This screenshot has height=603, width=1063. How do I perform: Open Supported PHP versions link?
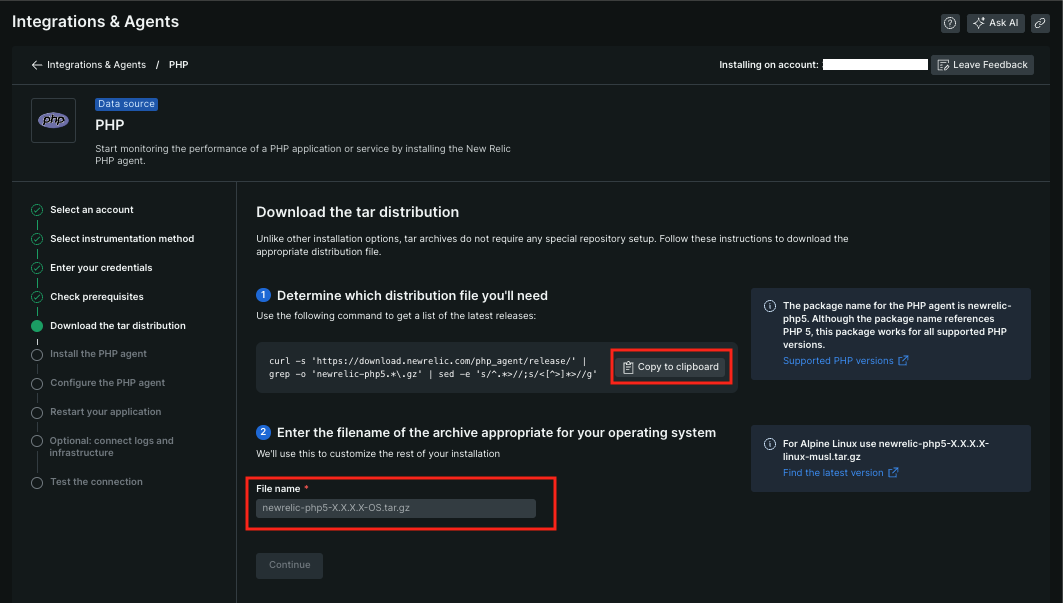[845, 361]
